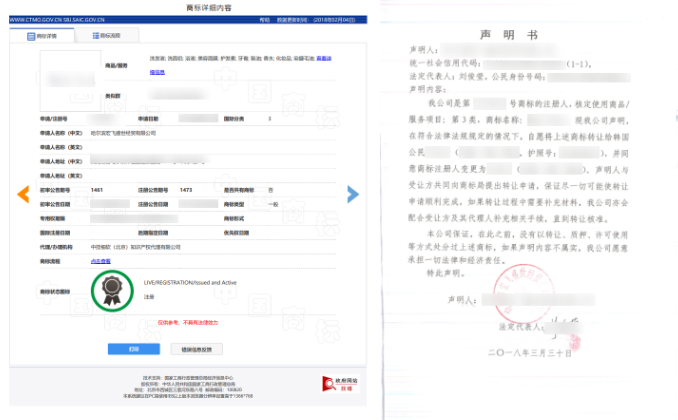
Task: Open the 点击查看 trademark process link
Action: (101, 261)
